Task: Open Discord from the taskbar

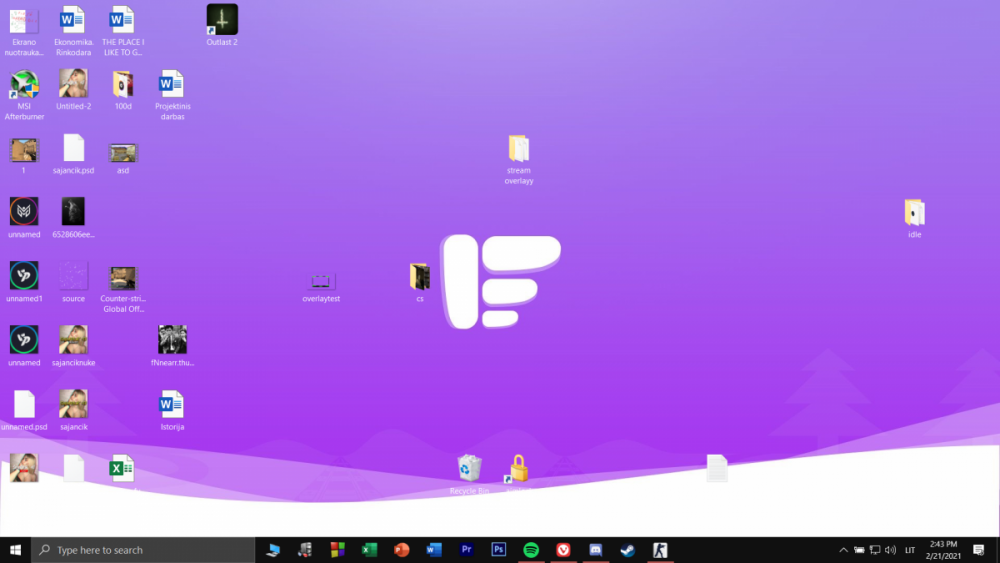Action: (x=595, y=550)
